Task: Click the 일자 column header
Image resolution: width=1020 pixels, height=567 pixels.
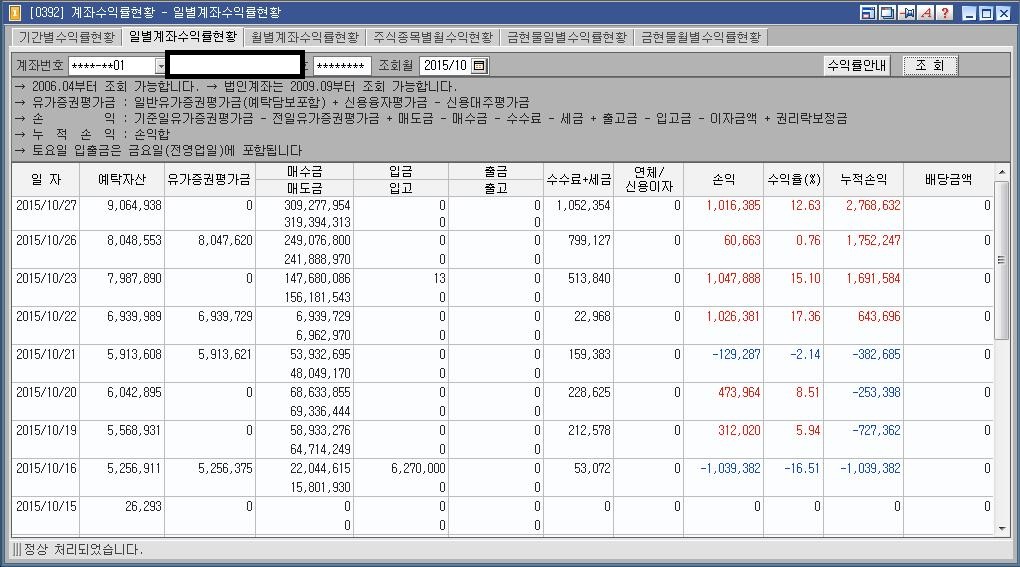Action: pos(46,179)
